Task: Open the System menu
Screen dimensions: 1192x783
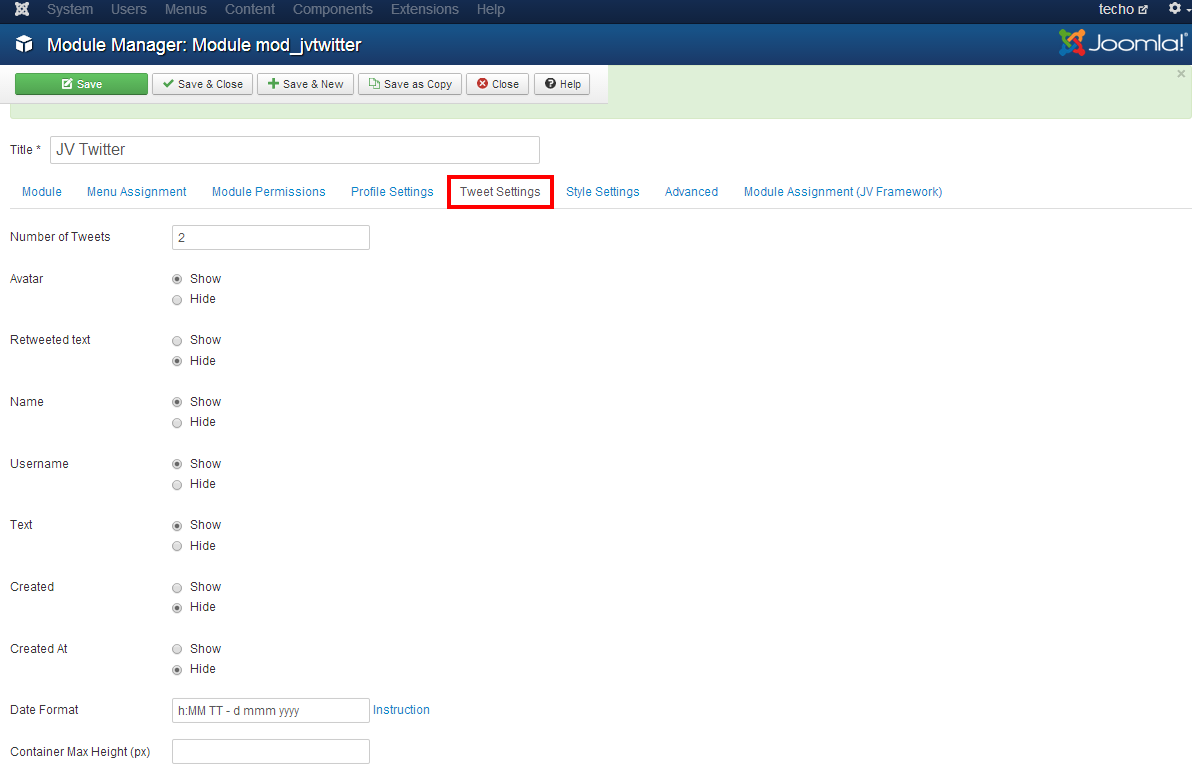Action: pos(70,9)
